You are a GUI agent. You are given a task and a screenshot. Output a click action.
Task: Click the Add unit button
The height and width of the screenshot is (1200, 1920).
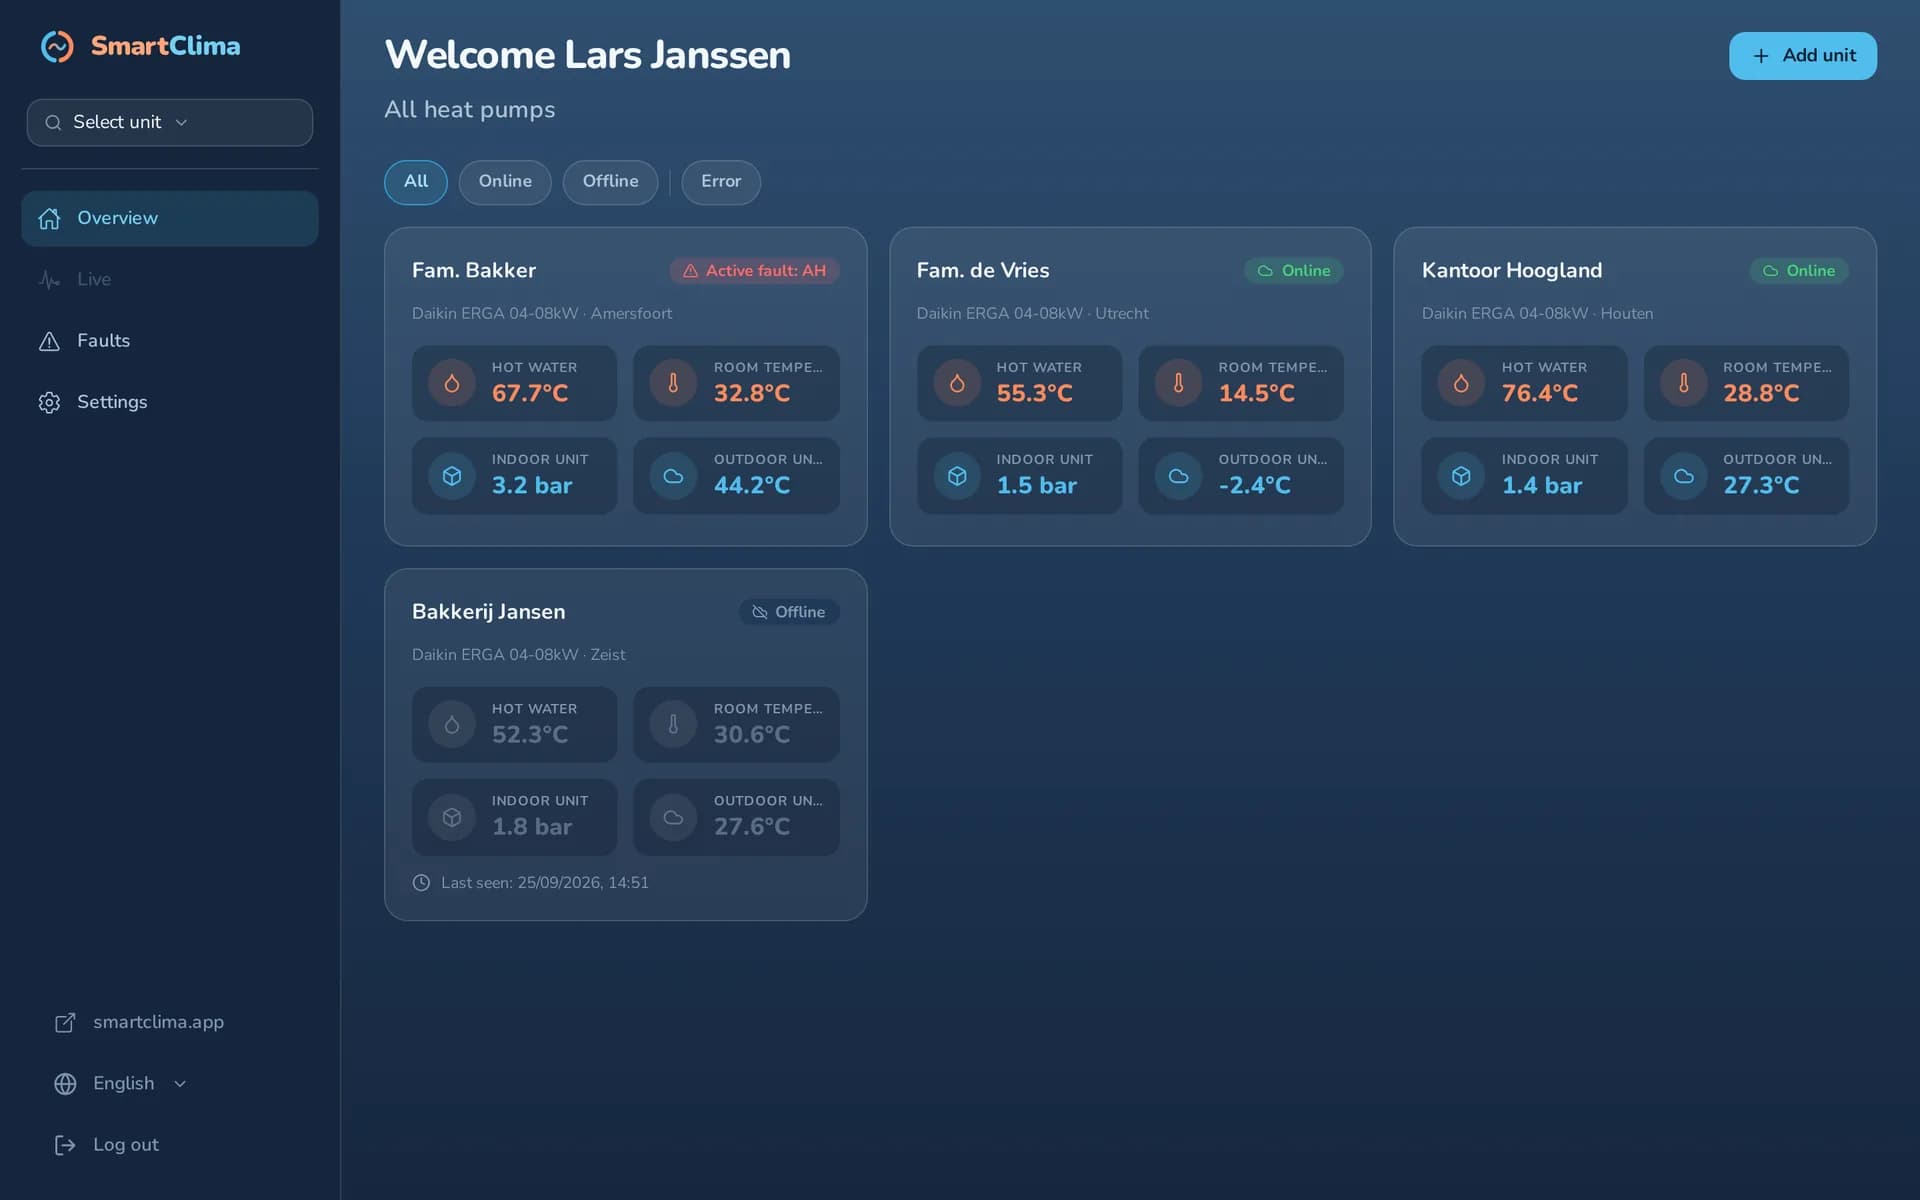point(1802,56)
